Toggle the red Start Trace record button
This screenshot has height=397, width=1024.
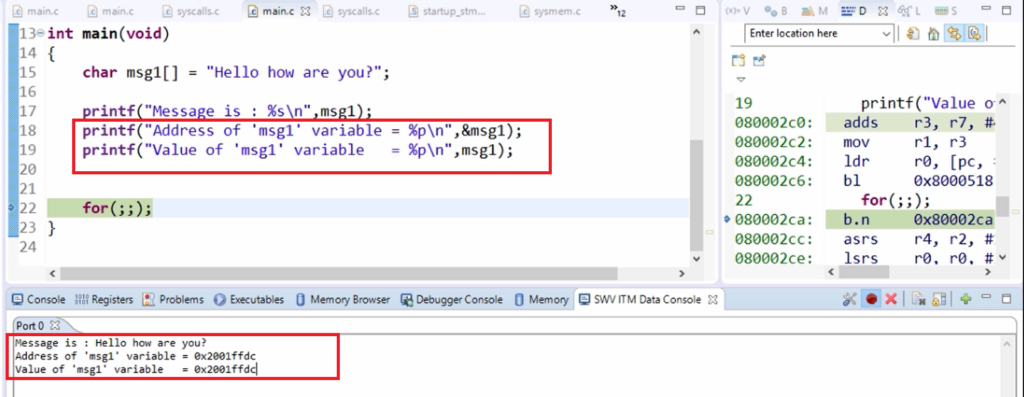pyautogui.click(x=871, y=299)
